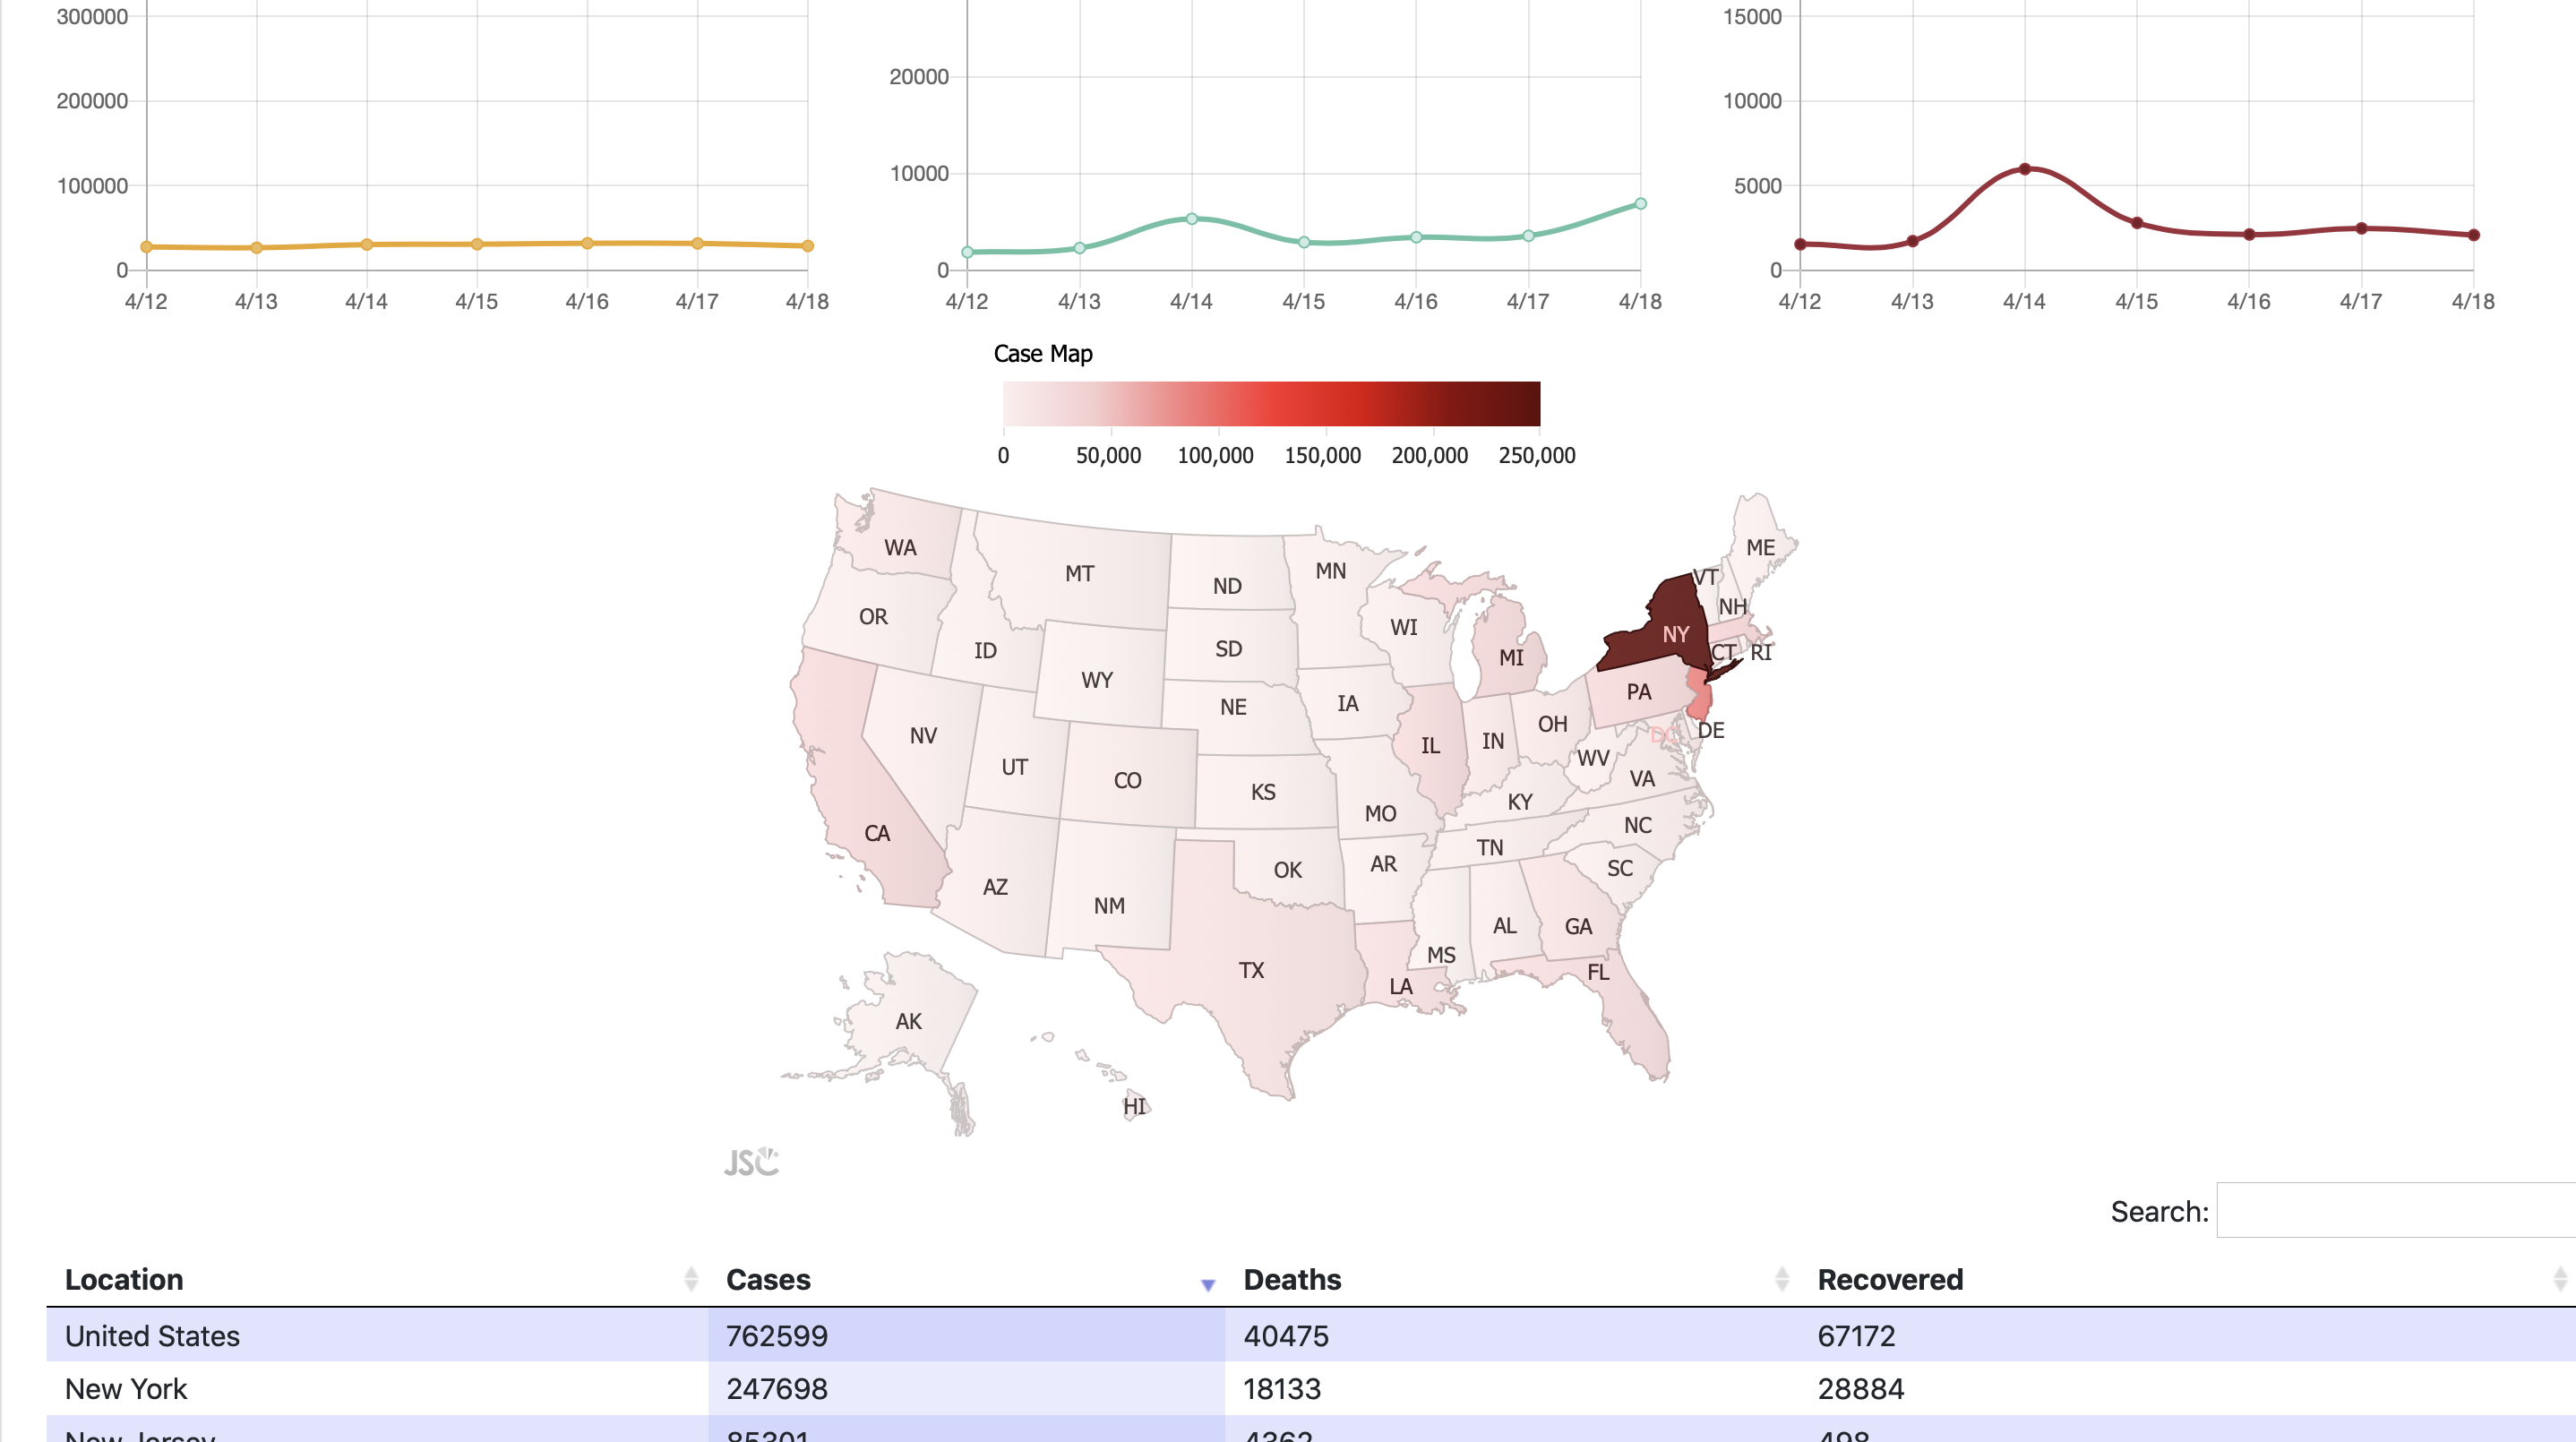Select Oklahoma on the case map
This screenshot has height=1442, width=2576.
coord(1287,870)
